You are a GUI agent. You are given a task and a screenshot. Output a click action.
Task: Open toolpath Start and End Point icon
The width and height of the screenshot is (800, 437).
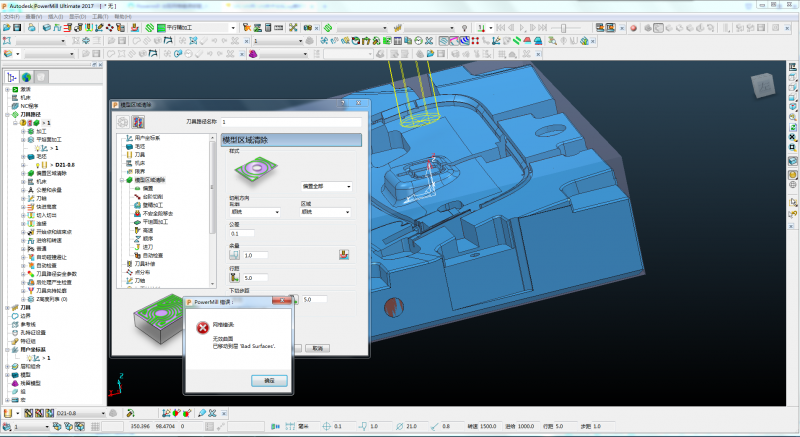78,28
